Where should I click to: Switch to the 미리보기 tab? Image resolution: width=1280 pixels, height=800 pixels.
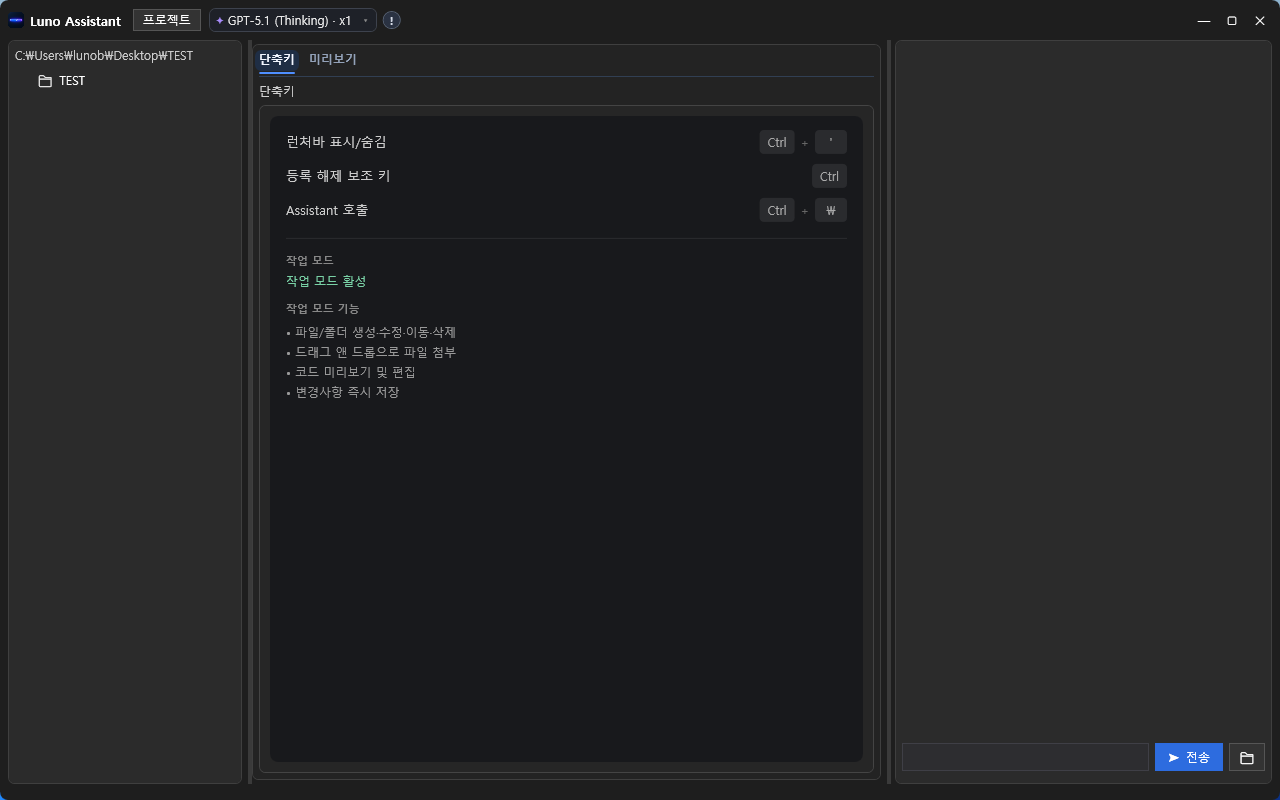333,60
